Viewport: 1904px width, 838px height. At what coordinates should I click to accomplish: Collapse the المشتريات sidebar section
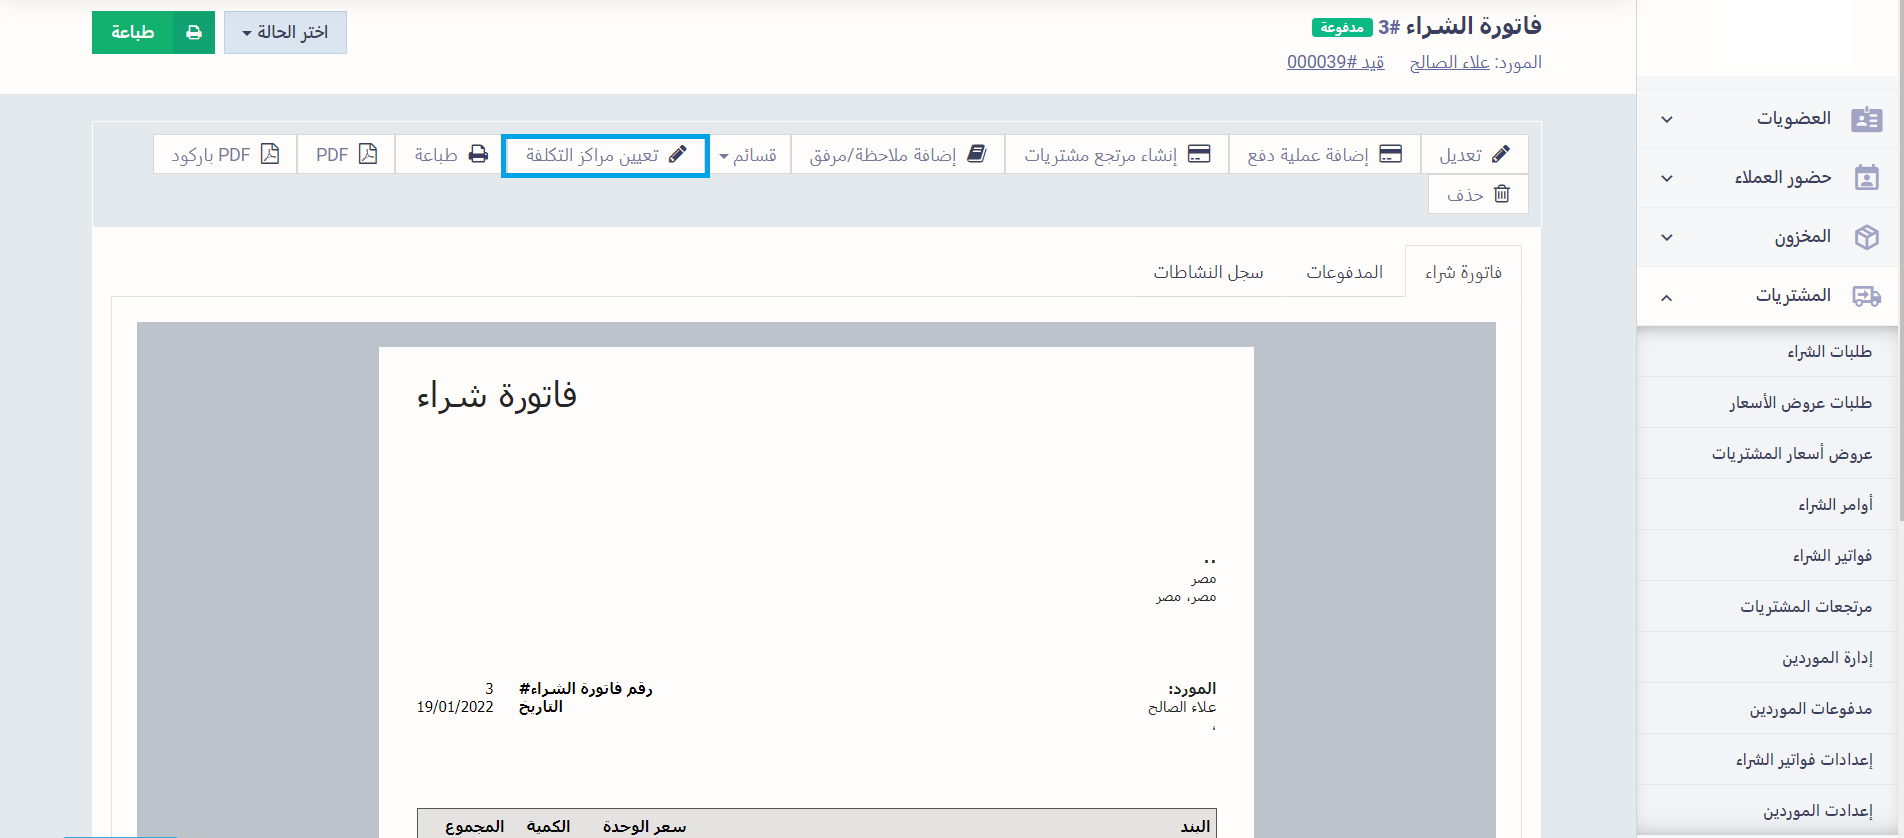click(x=1666, y=297)
